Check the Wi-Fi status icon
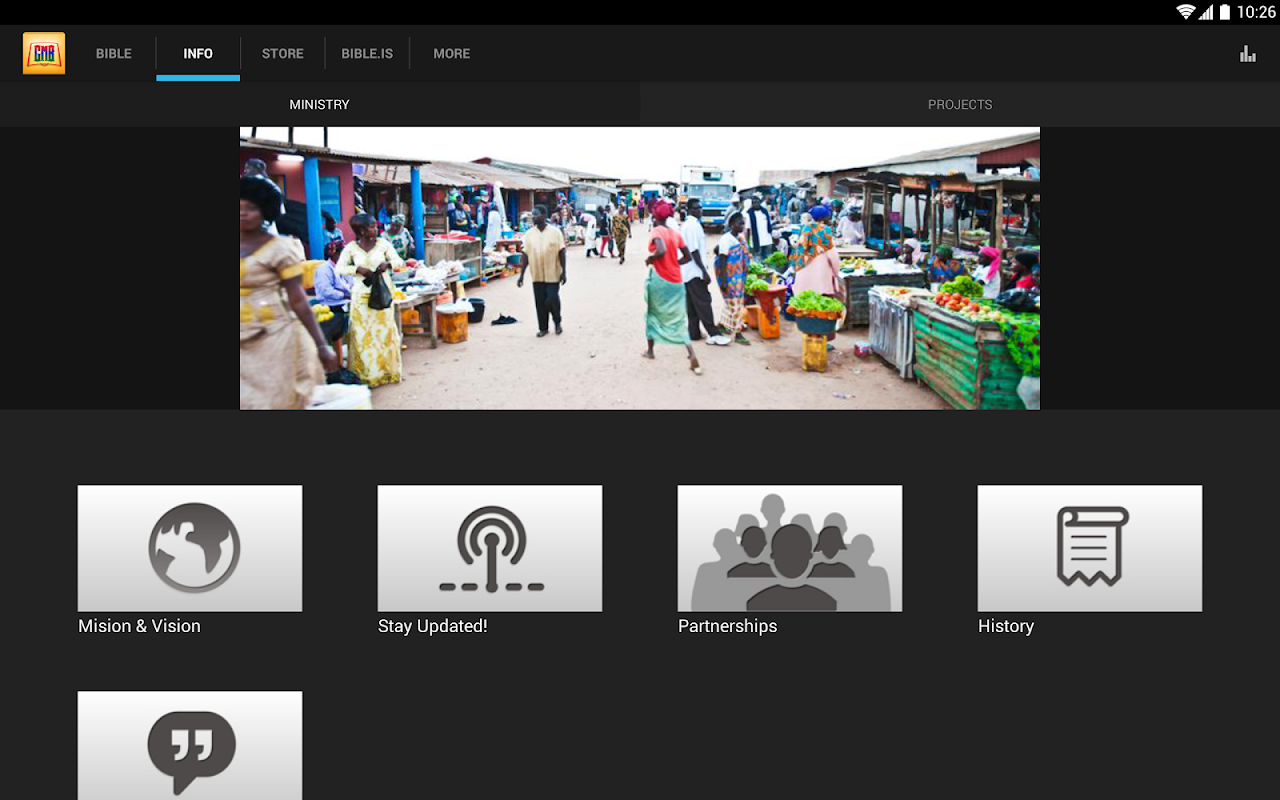Image resolution: width=1280 pixels, height=800 pixels. point(1186,12)
